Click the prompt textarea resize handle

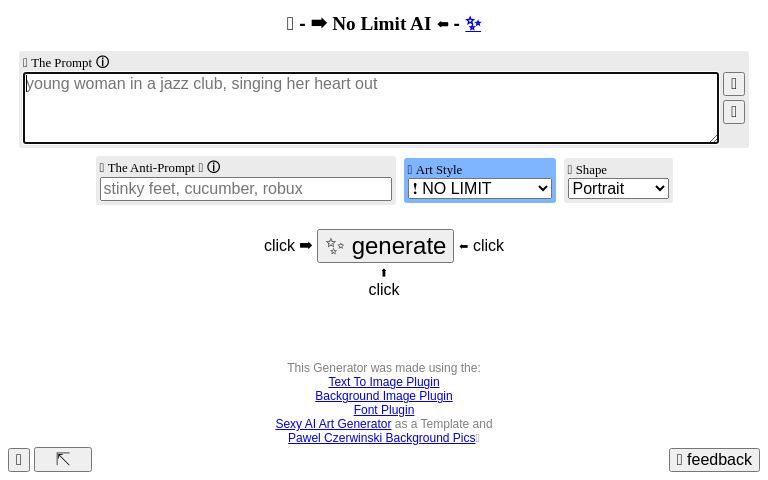click(713, 138)
